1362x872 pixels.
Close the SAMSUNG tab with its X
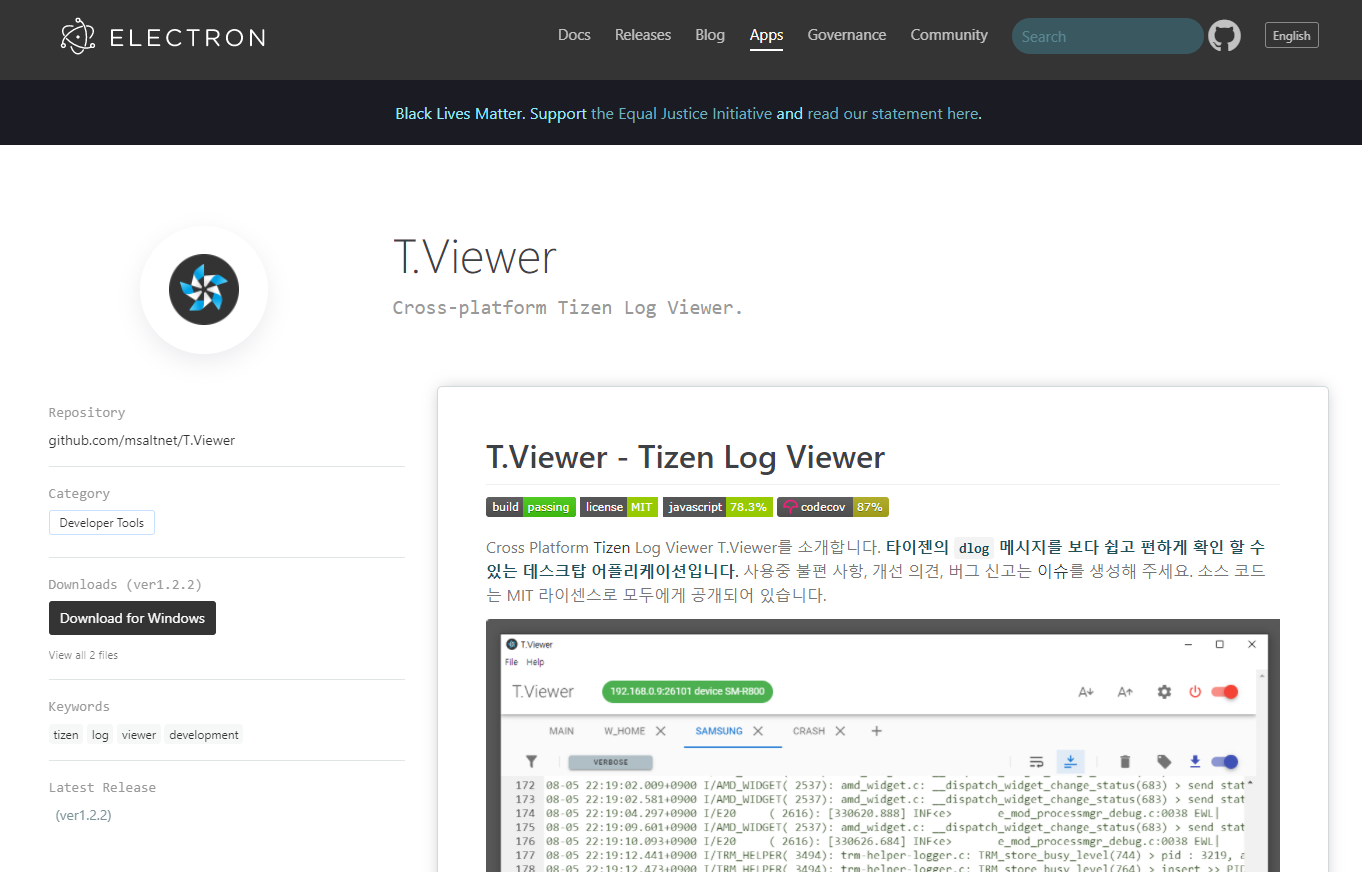[x=758, y=731]
